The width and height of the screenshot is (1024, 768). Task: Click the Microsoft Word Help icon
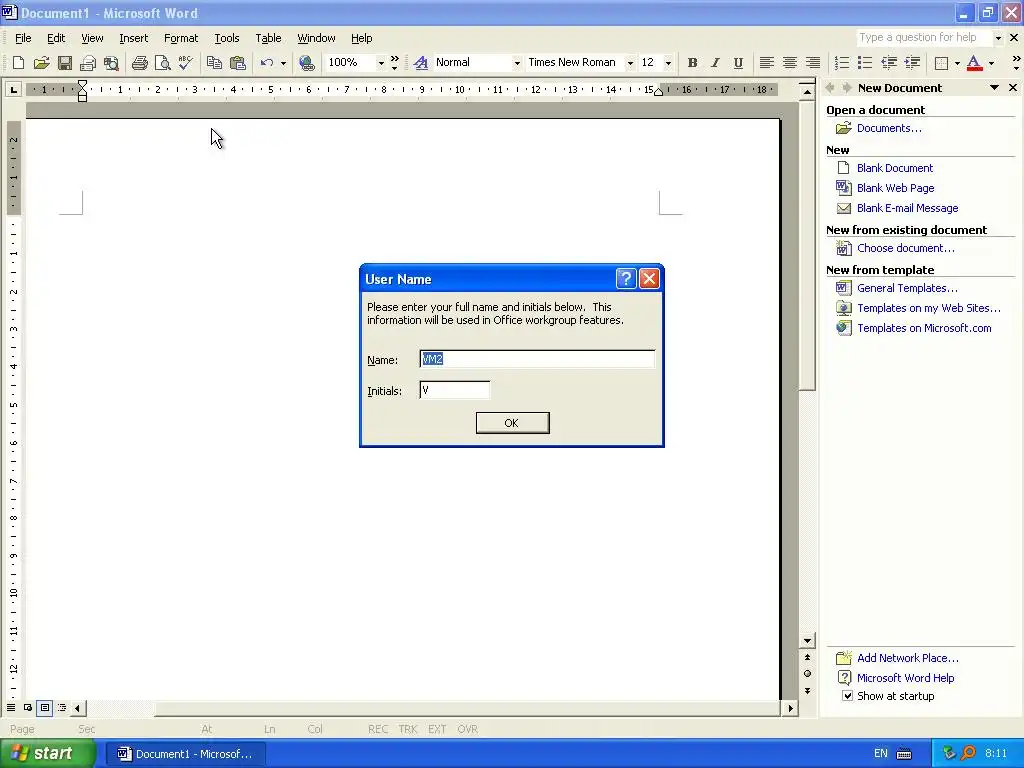844,678
